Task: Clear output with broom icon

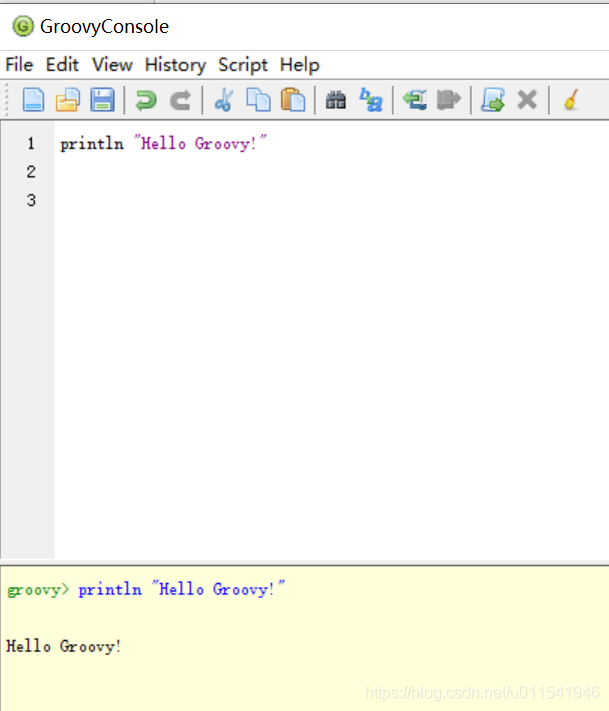Action: [x=571, y=100]
